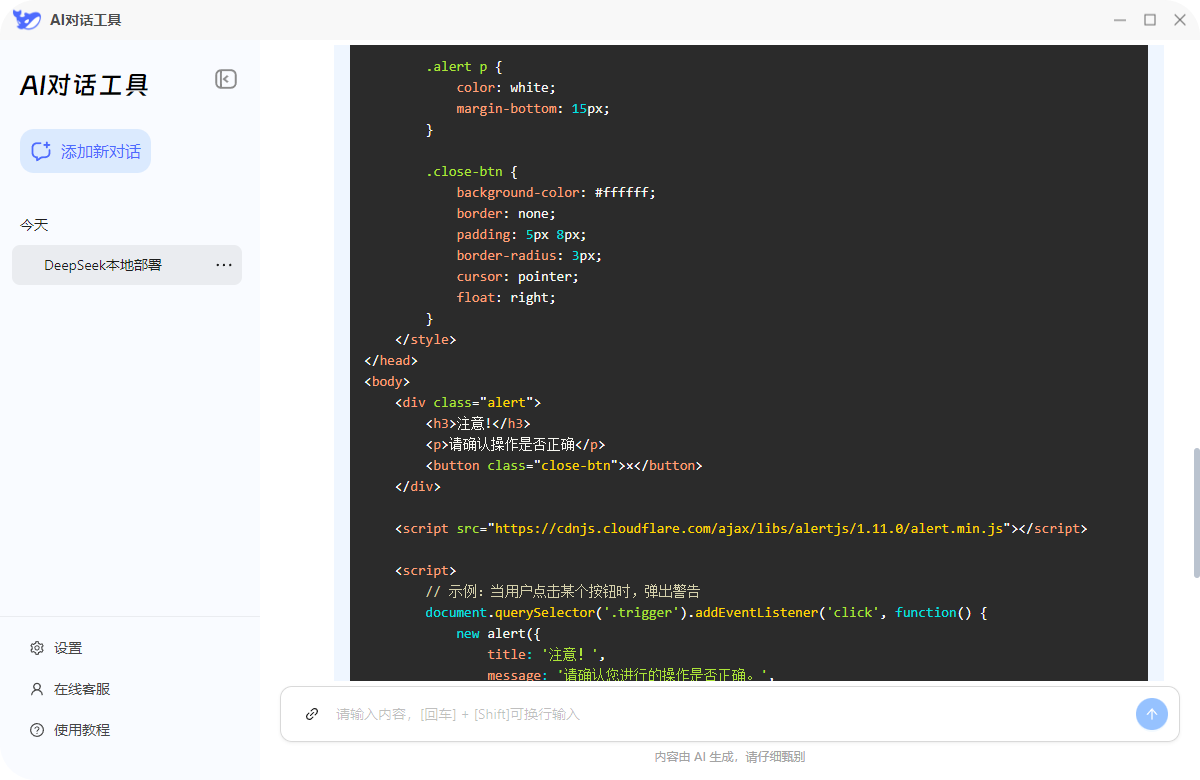Click the 内容由 AI 生成 disclaimer text

730,757
